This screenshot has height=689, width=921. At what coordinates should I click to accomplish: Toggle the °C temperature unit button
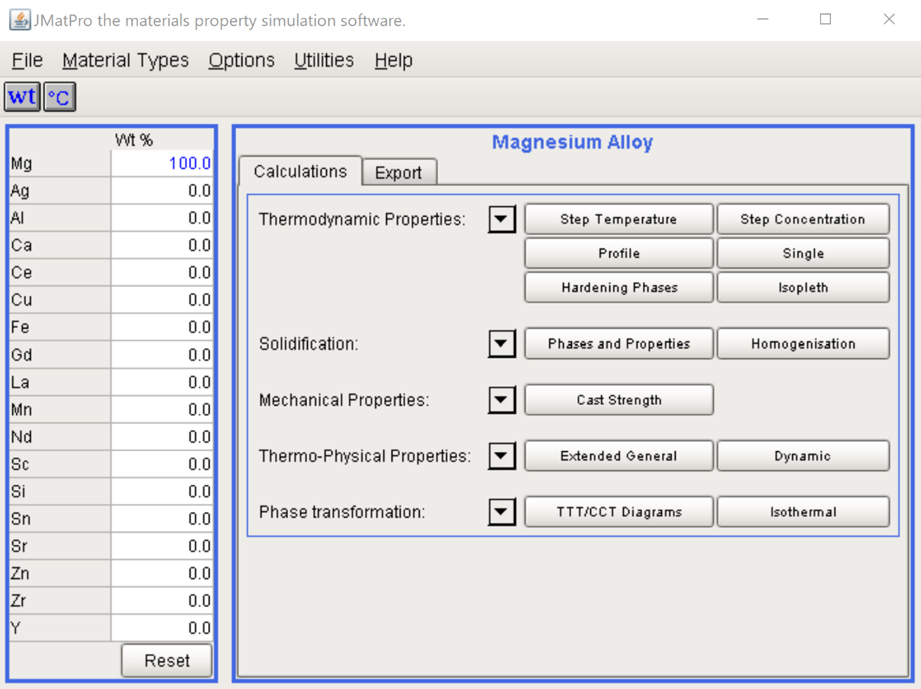pos(59,97)
